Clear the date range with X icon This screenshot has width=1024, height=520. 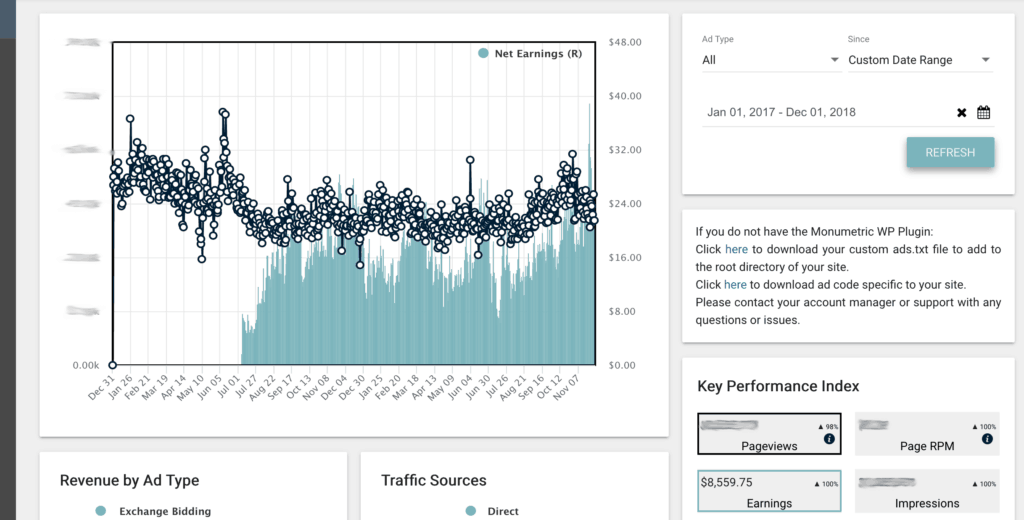pyautogui.click(x=961, y=113)
